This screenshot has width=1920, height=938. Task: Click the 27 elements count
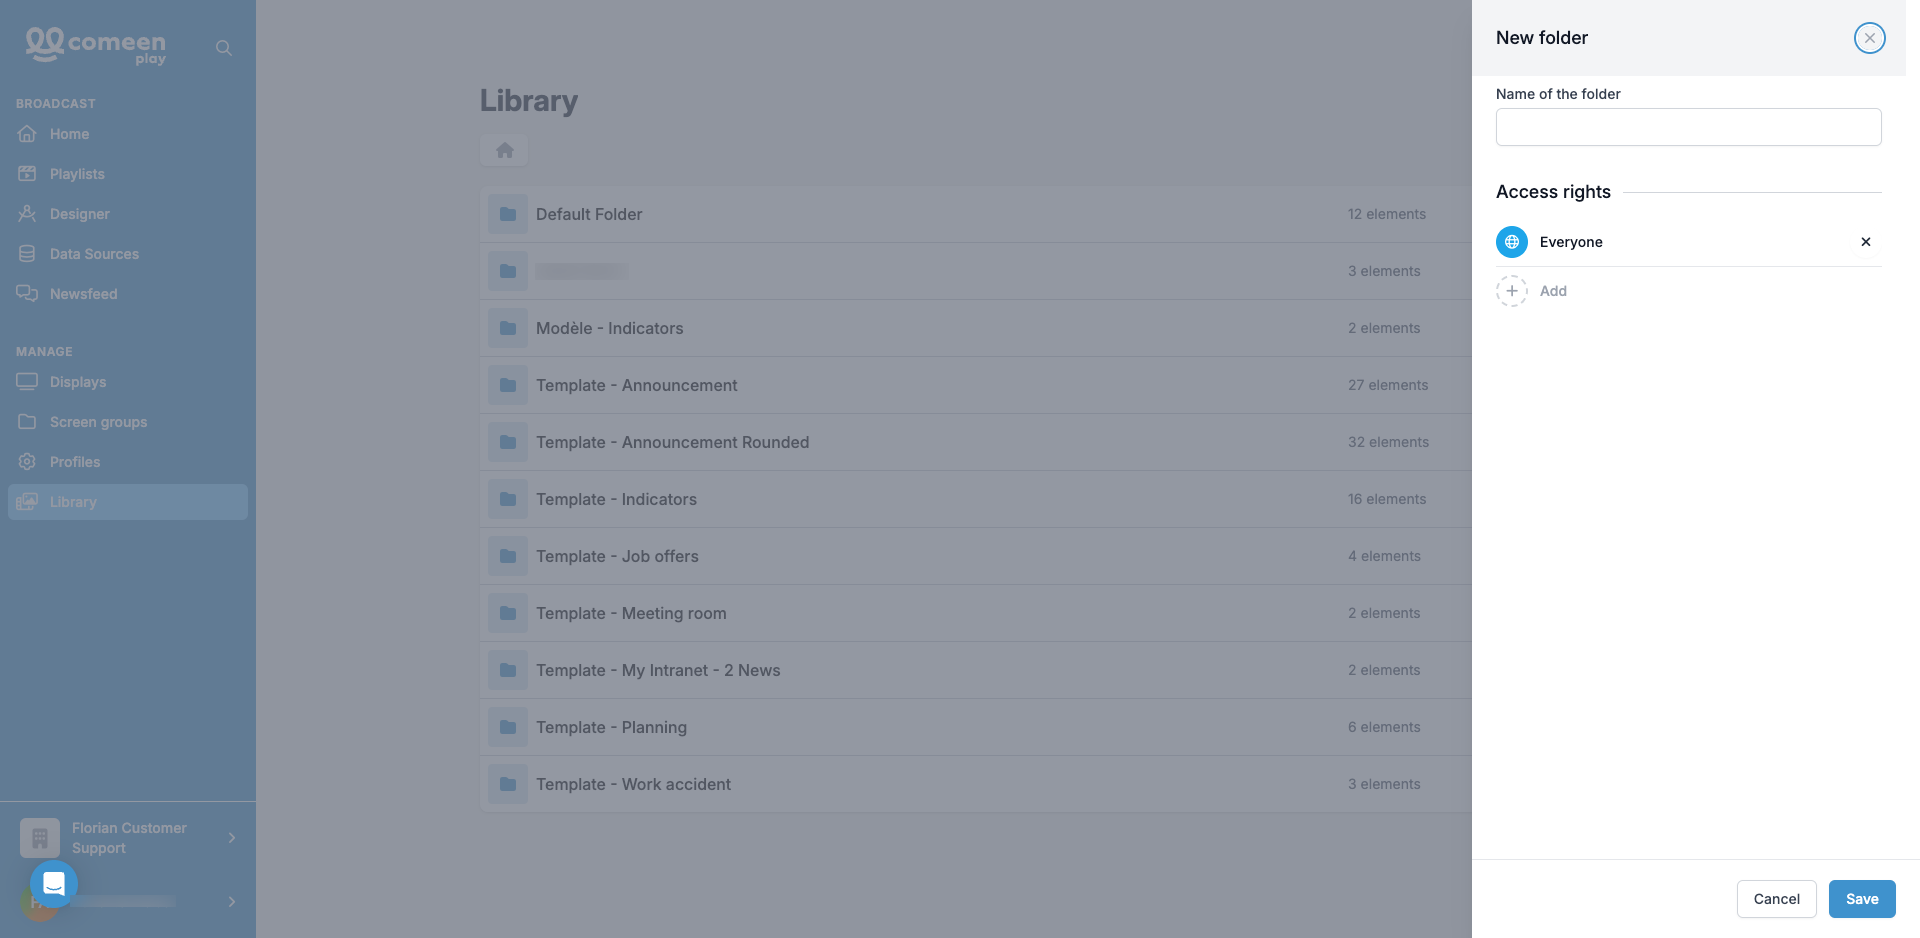click(x=1387, y=385)
